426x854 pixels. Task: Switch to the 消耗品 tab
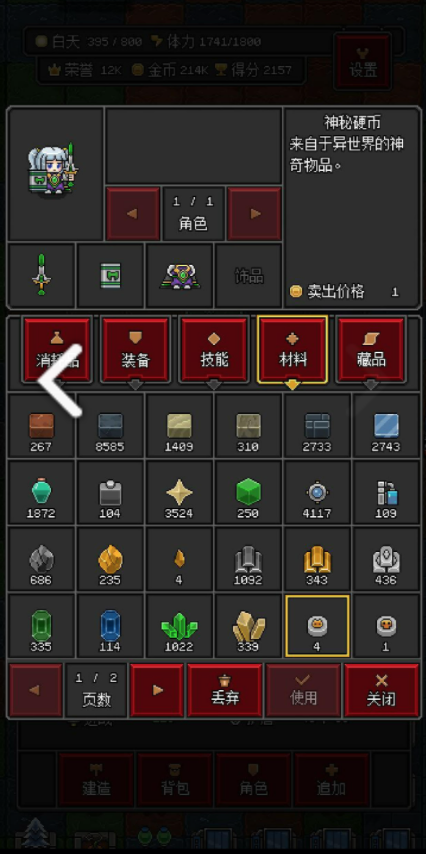pyautogui.click(x=57, y=350)
